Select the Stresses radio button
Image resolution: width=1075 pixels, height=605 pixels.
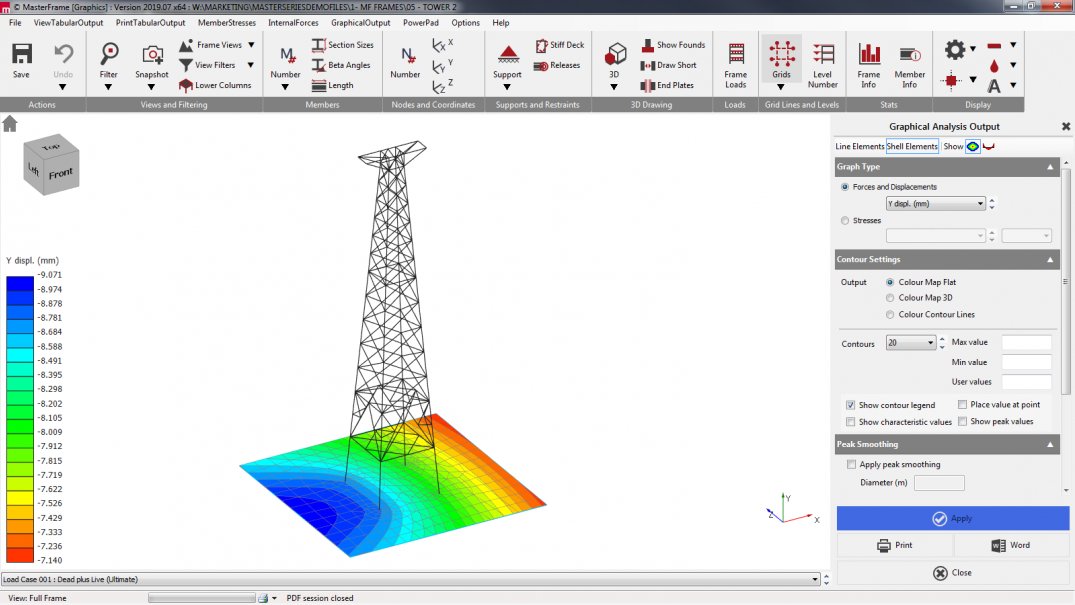tap(845, 220)
